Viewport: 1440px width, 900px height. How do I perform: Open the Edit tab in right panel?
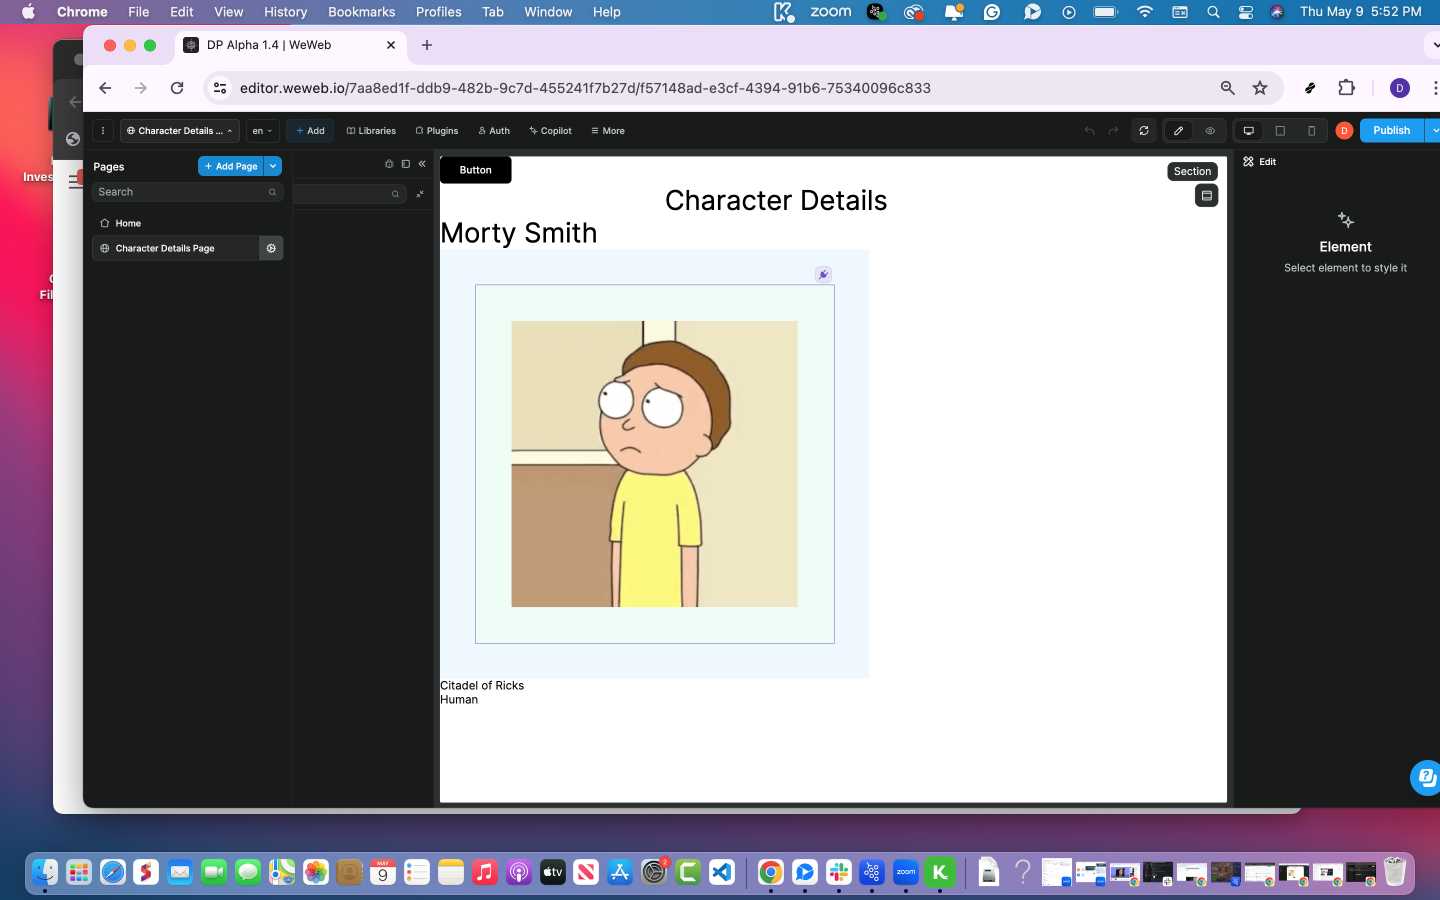pyautogui.click(x=1260, y=161)
